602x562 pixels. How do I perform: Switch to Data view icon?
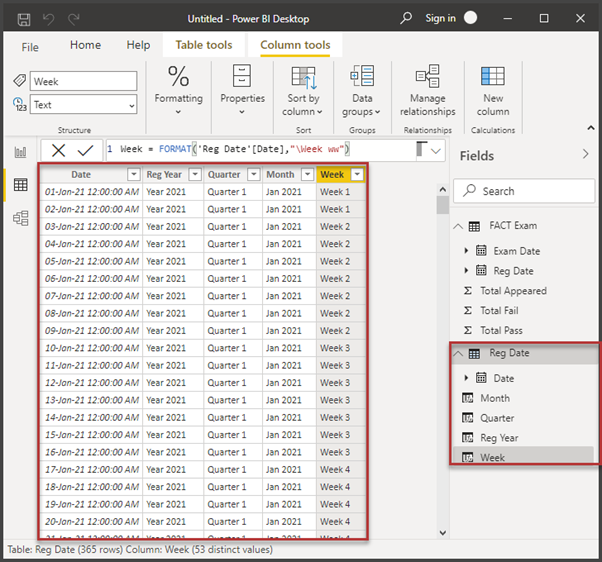pyautogui.click(x=20, y=185)
